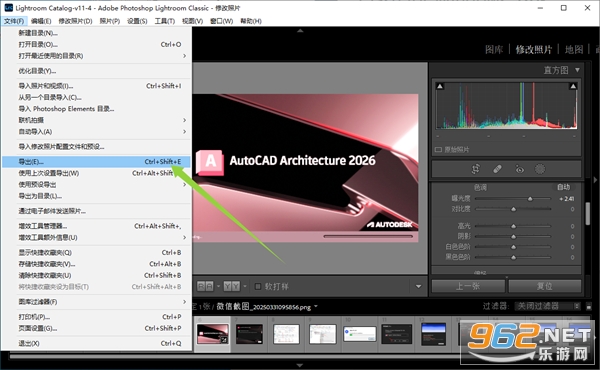
Task: Hide the top module picker via arrow
Action: tap(300, 30)
